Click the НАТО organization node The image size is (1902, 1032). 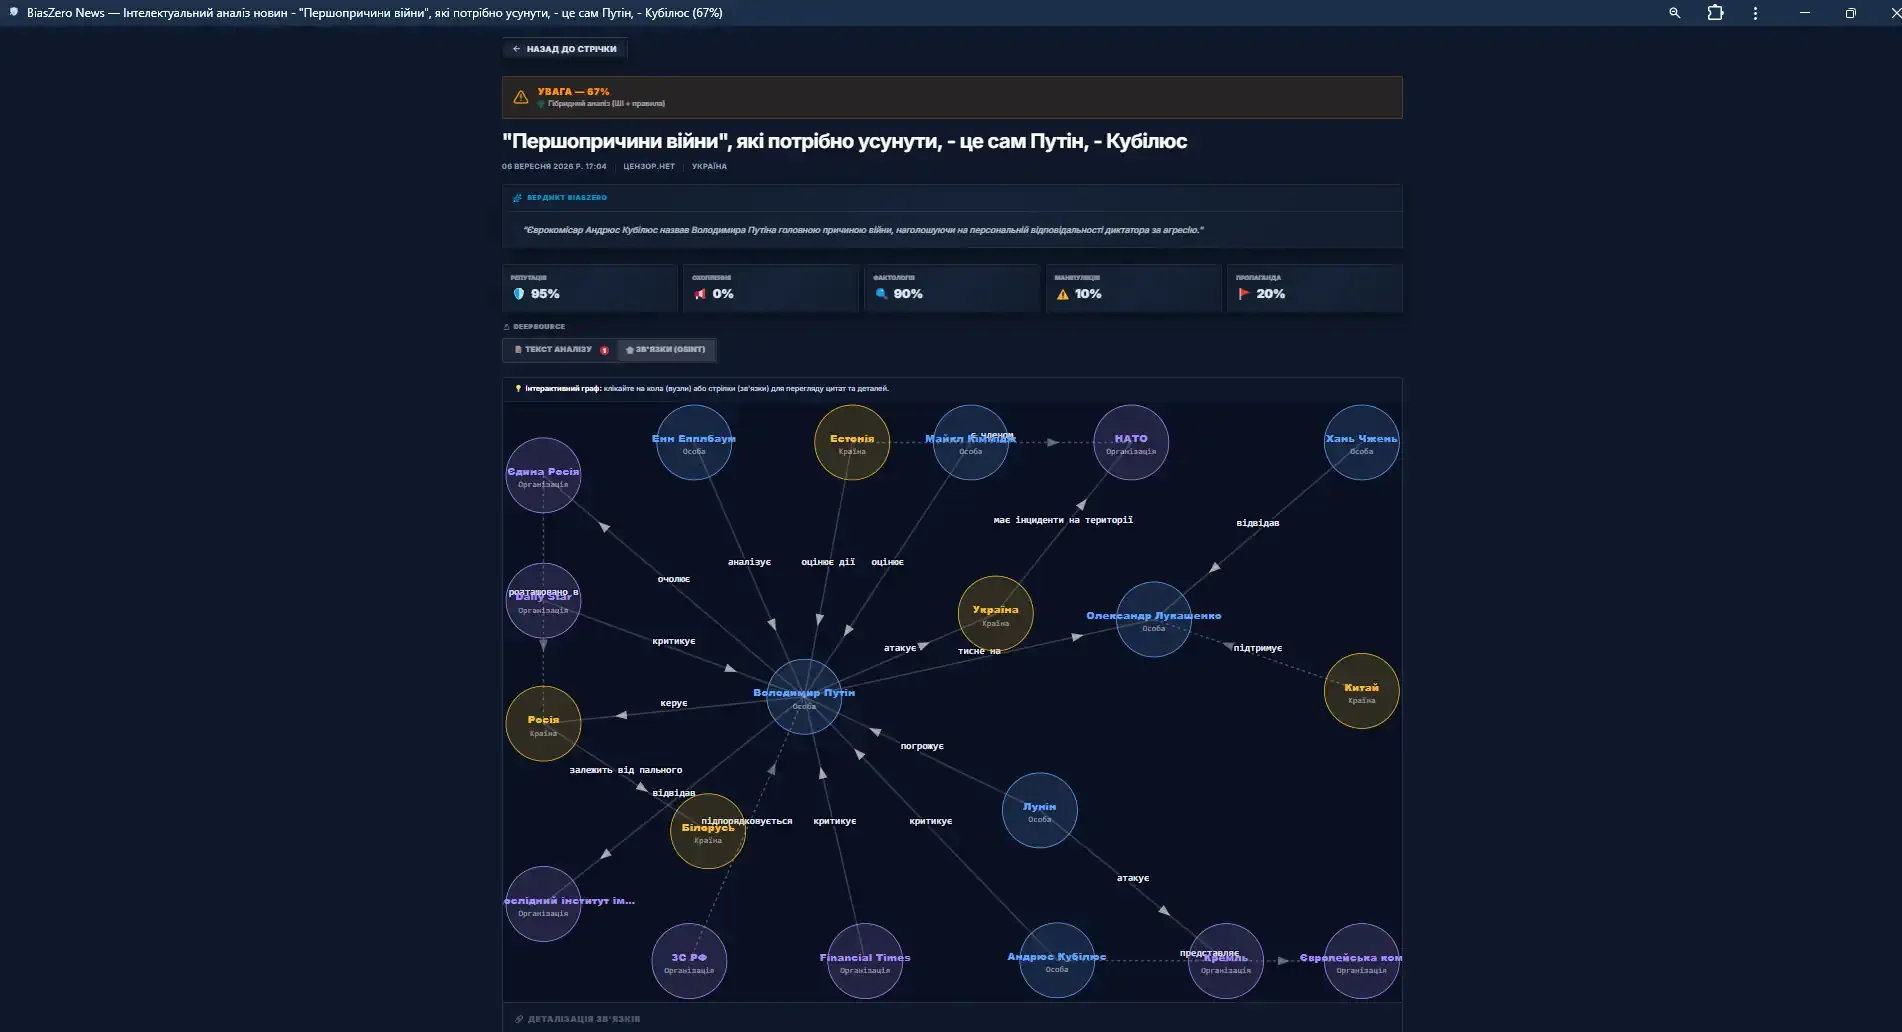pos(1131,442)
